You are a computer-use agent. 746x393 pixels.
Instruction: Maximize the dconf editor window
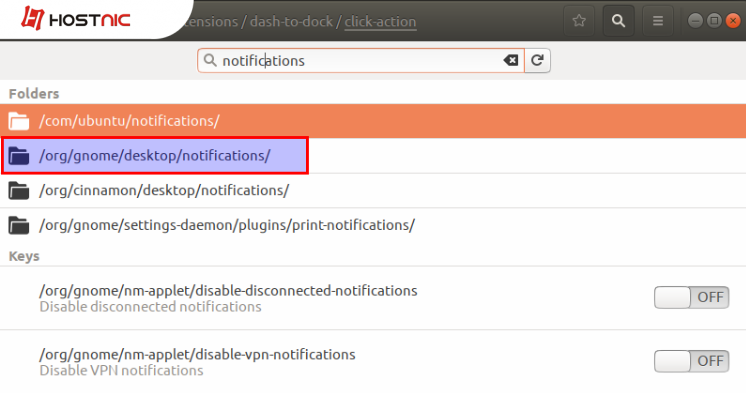click(x=714, y=21)
